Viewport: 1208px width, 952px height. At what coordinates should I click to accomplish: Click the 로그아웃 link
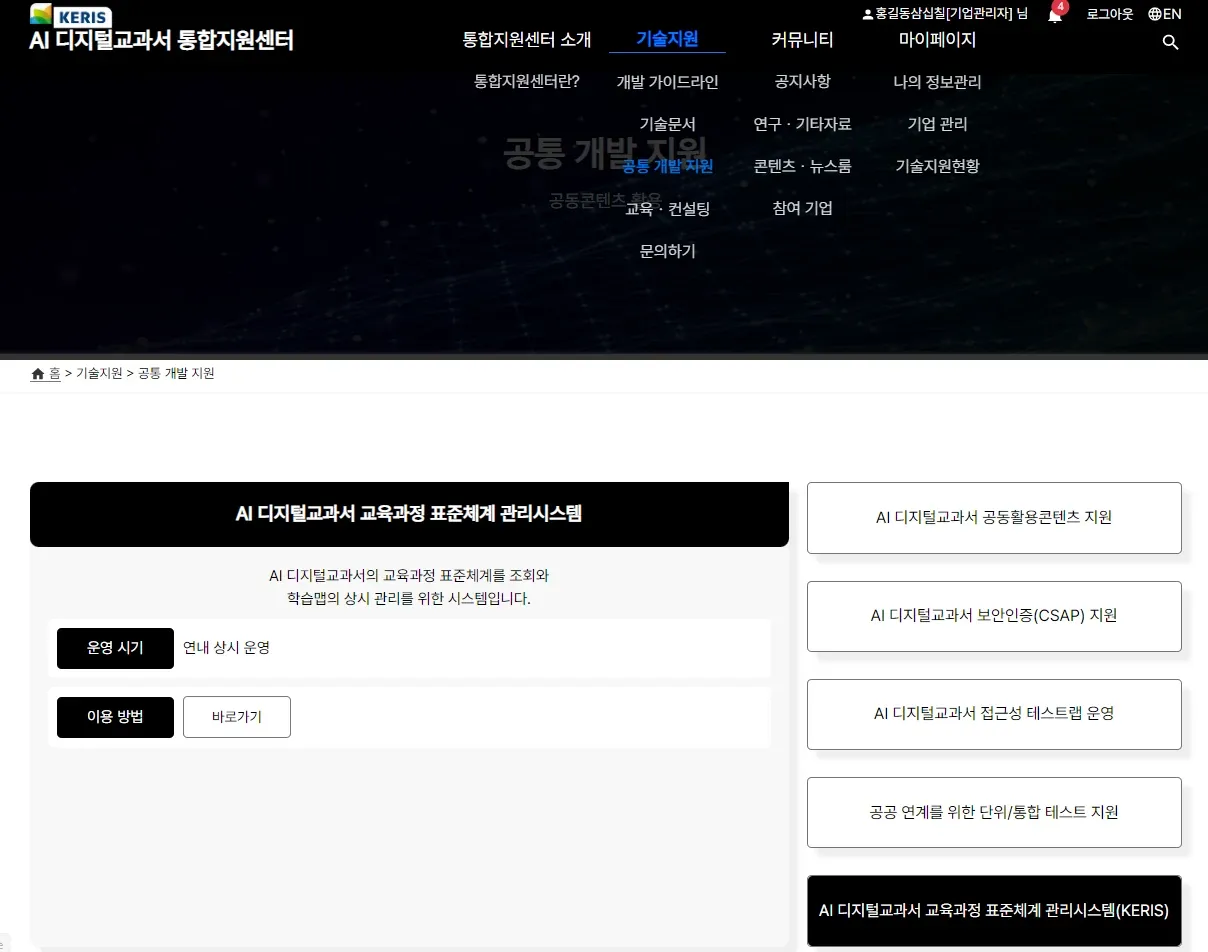[x=1110, y=14]
